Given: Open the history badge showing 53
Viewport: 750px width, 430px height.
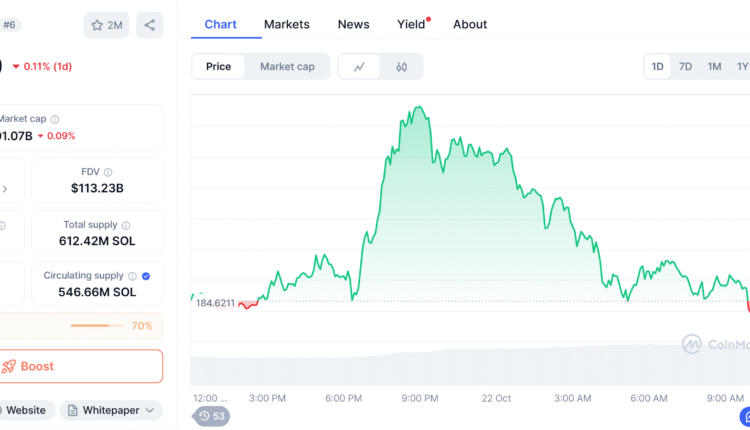Looking at the screenshot, I should (x=212, y=415).
